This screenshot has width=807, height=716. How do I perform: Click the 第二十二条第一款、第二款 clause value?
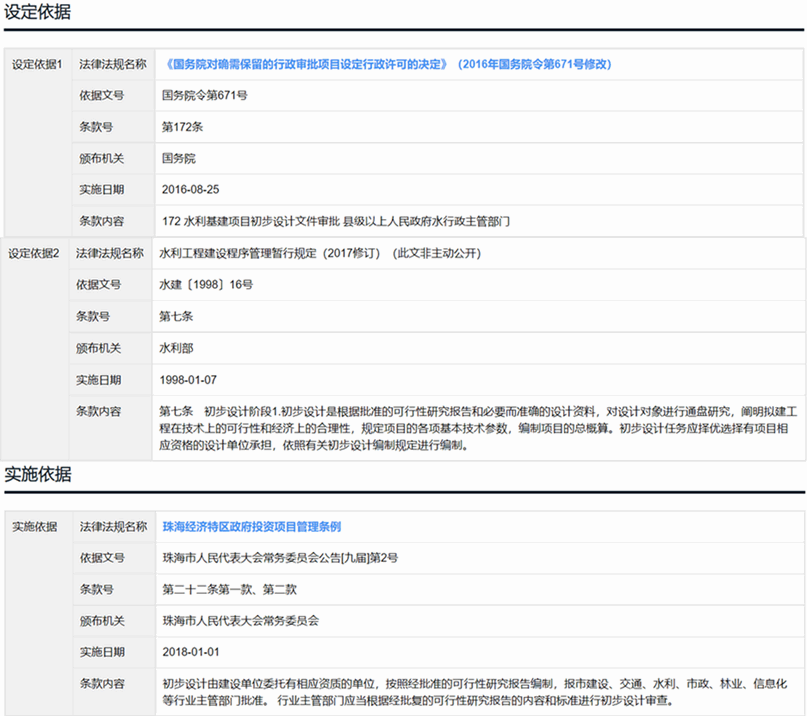tap(230, 589)
